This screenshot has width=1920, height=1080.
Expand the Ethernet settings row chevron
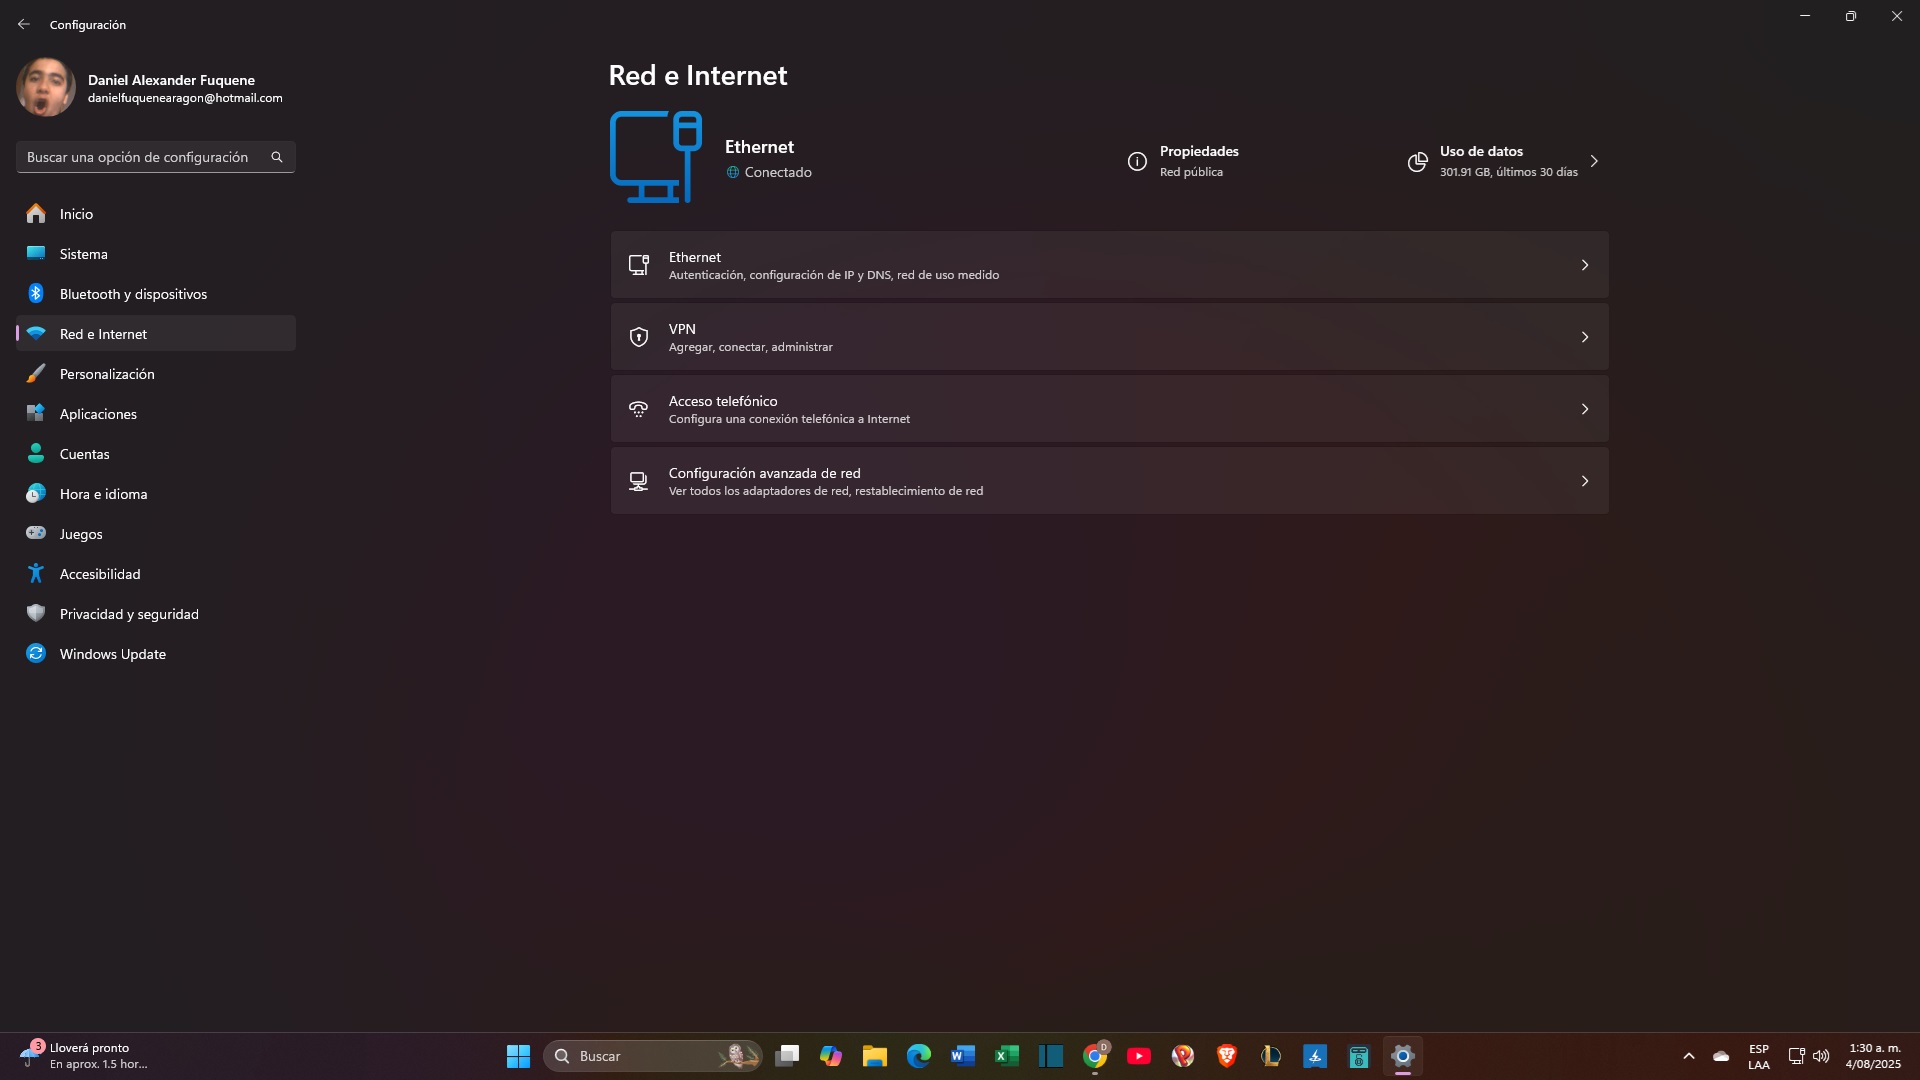1584,265
